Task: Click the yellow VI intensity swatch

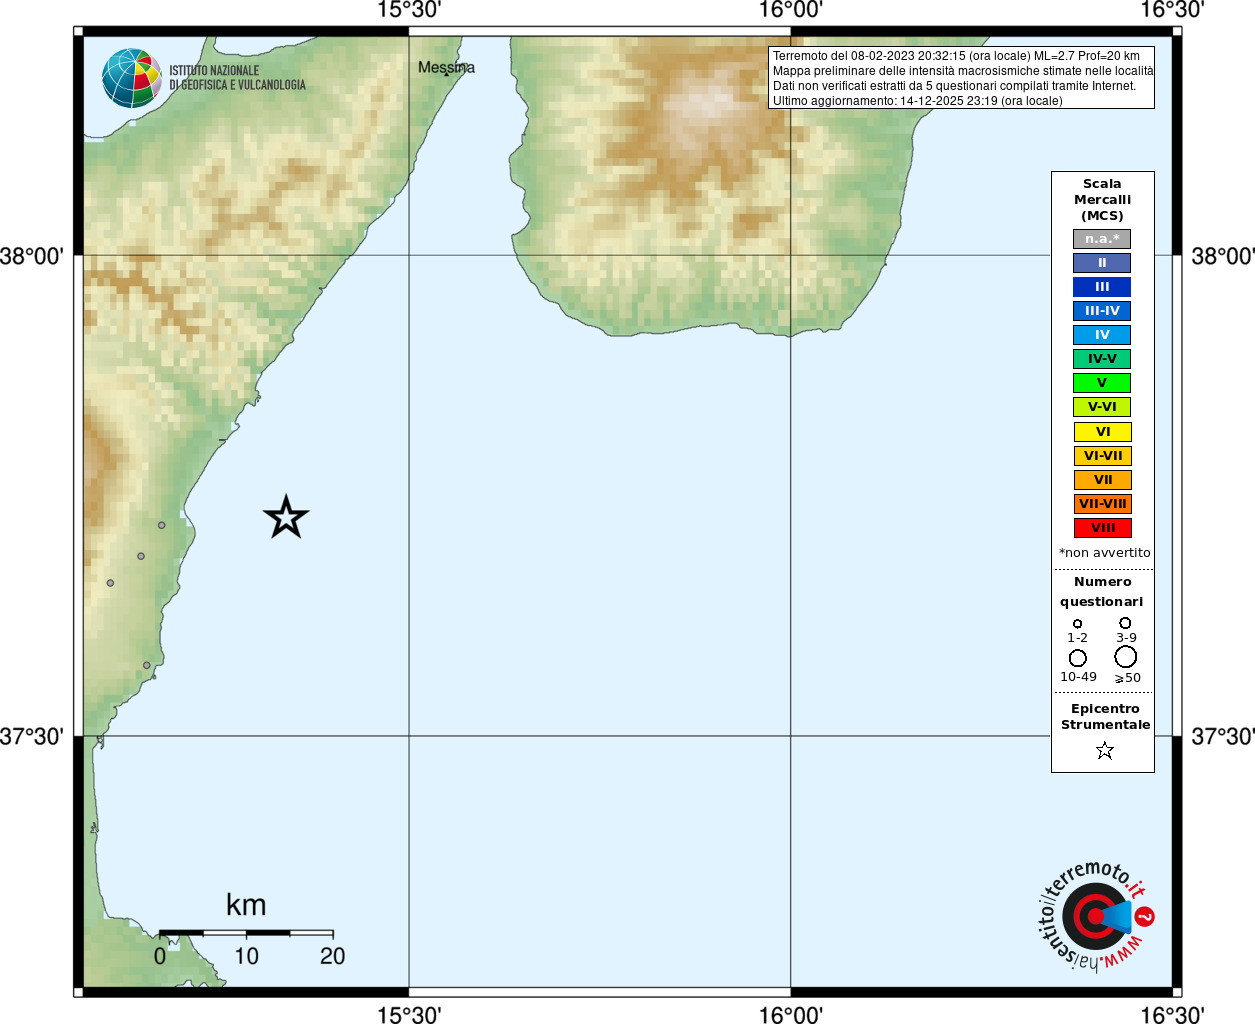Action: [x=1102, y=432]
